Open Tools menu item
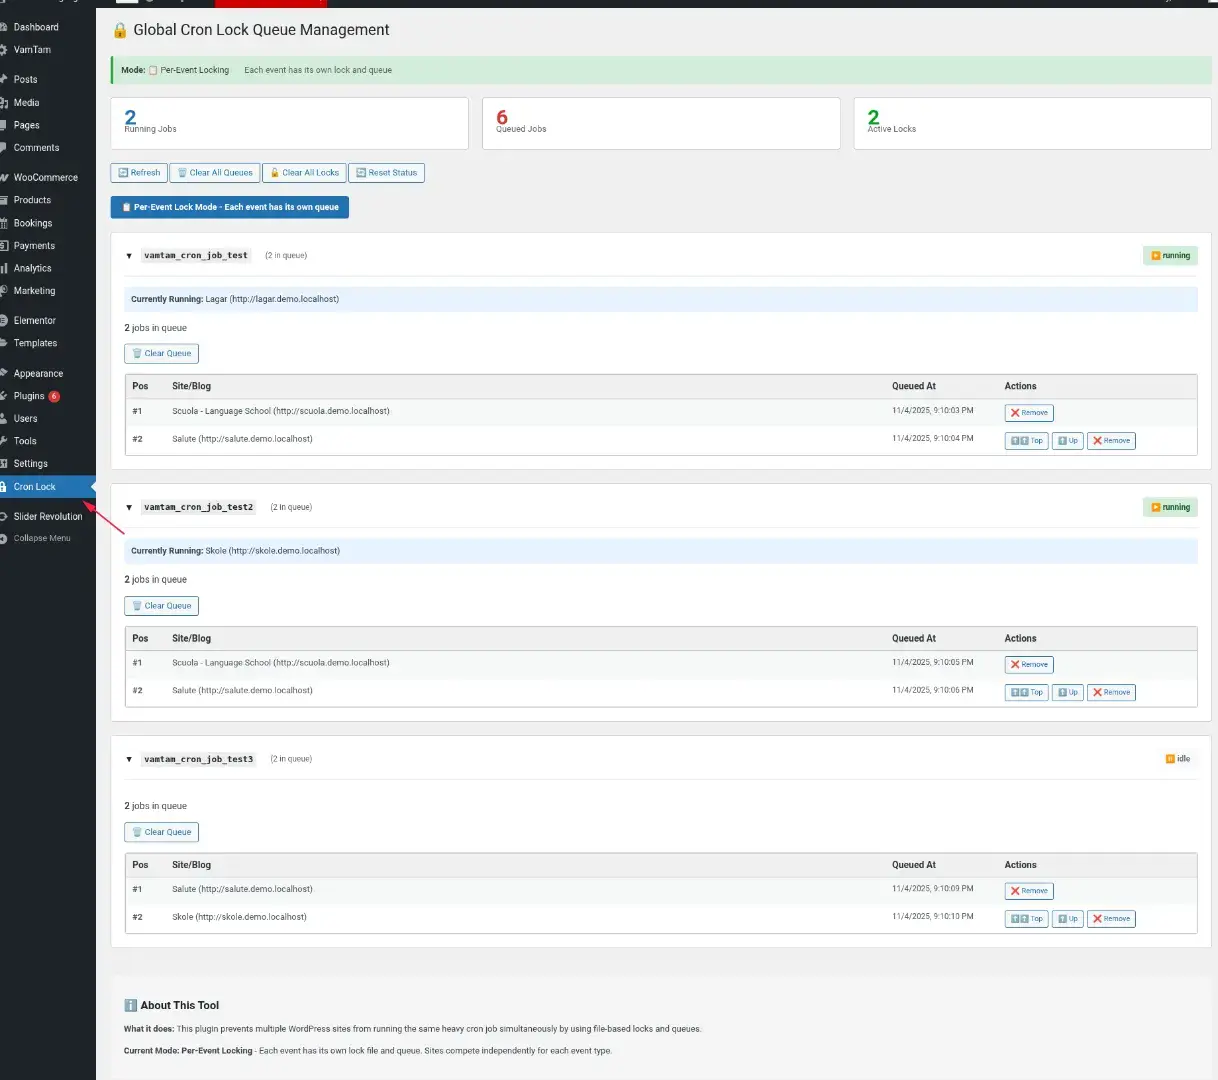The height and width of the screenshot is (1080, 1218). tap(25, 441)
